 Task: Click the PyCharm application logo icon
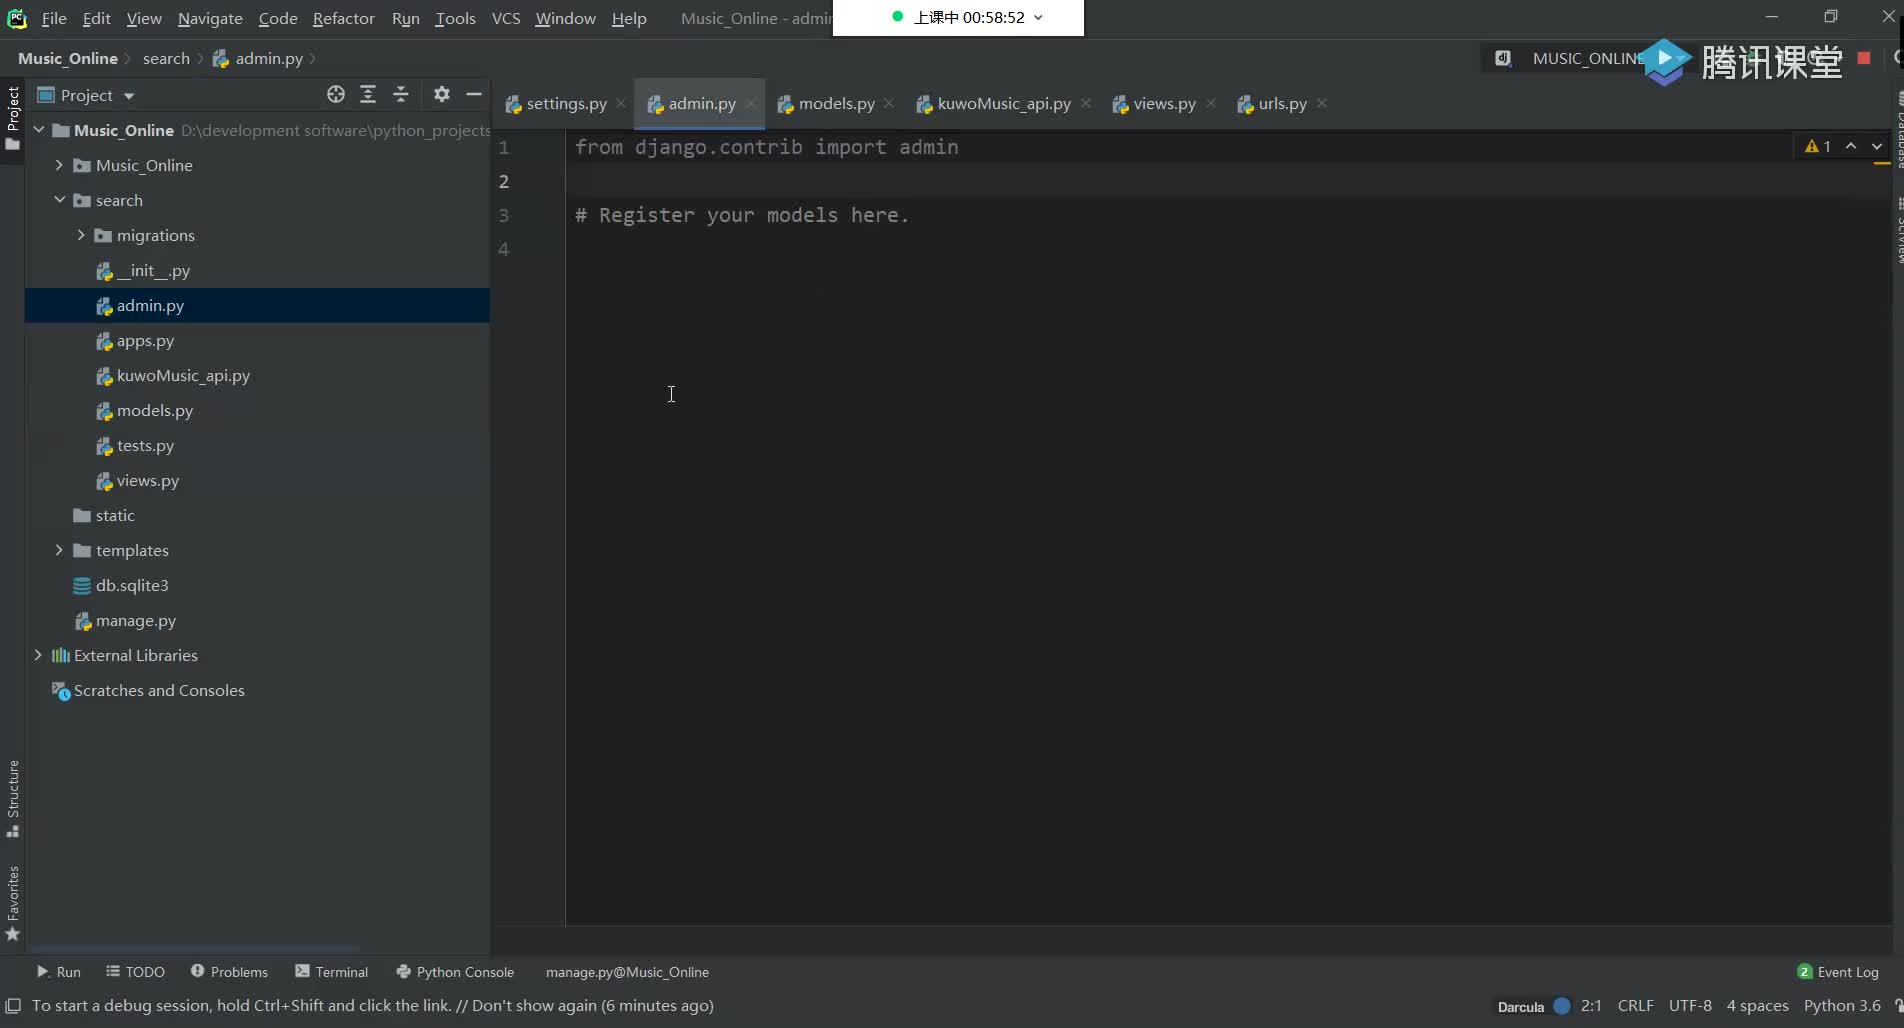17,18
